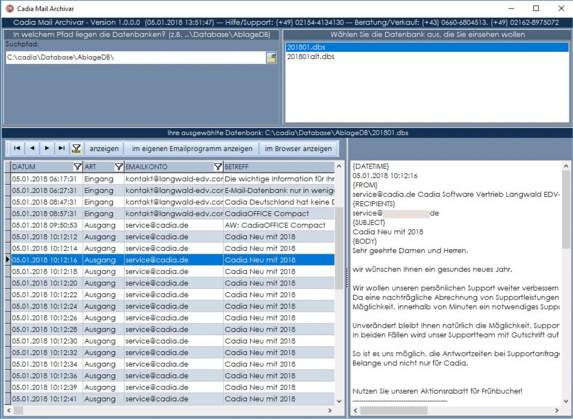The width and height of the screenshot is (573, 419).
Task: Select row dated 05.01.2018 10:12:32
Action: coord(172,353)
